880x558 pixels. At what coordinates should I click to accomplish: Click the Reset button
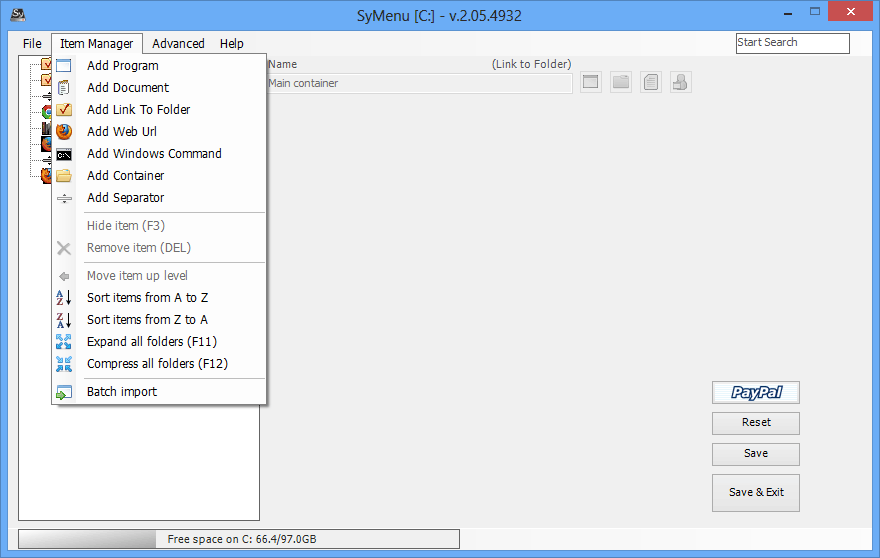pyautogui.click(x=755, y=423)
